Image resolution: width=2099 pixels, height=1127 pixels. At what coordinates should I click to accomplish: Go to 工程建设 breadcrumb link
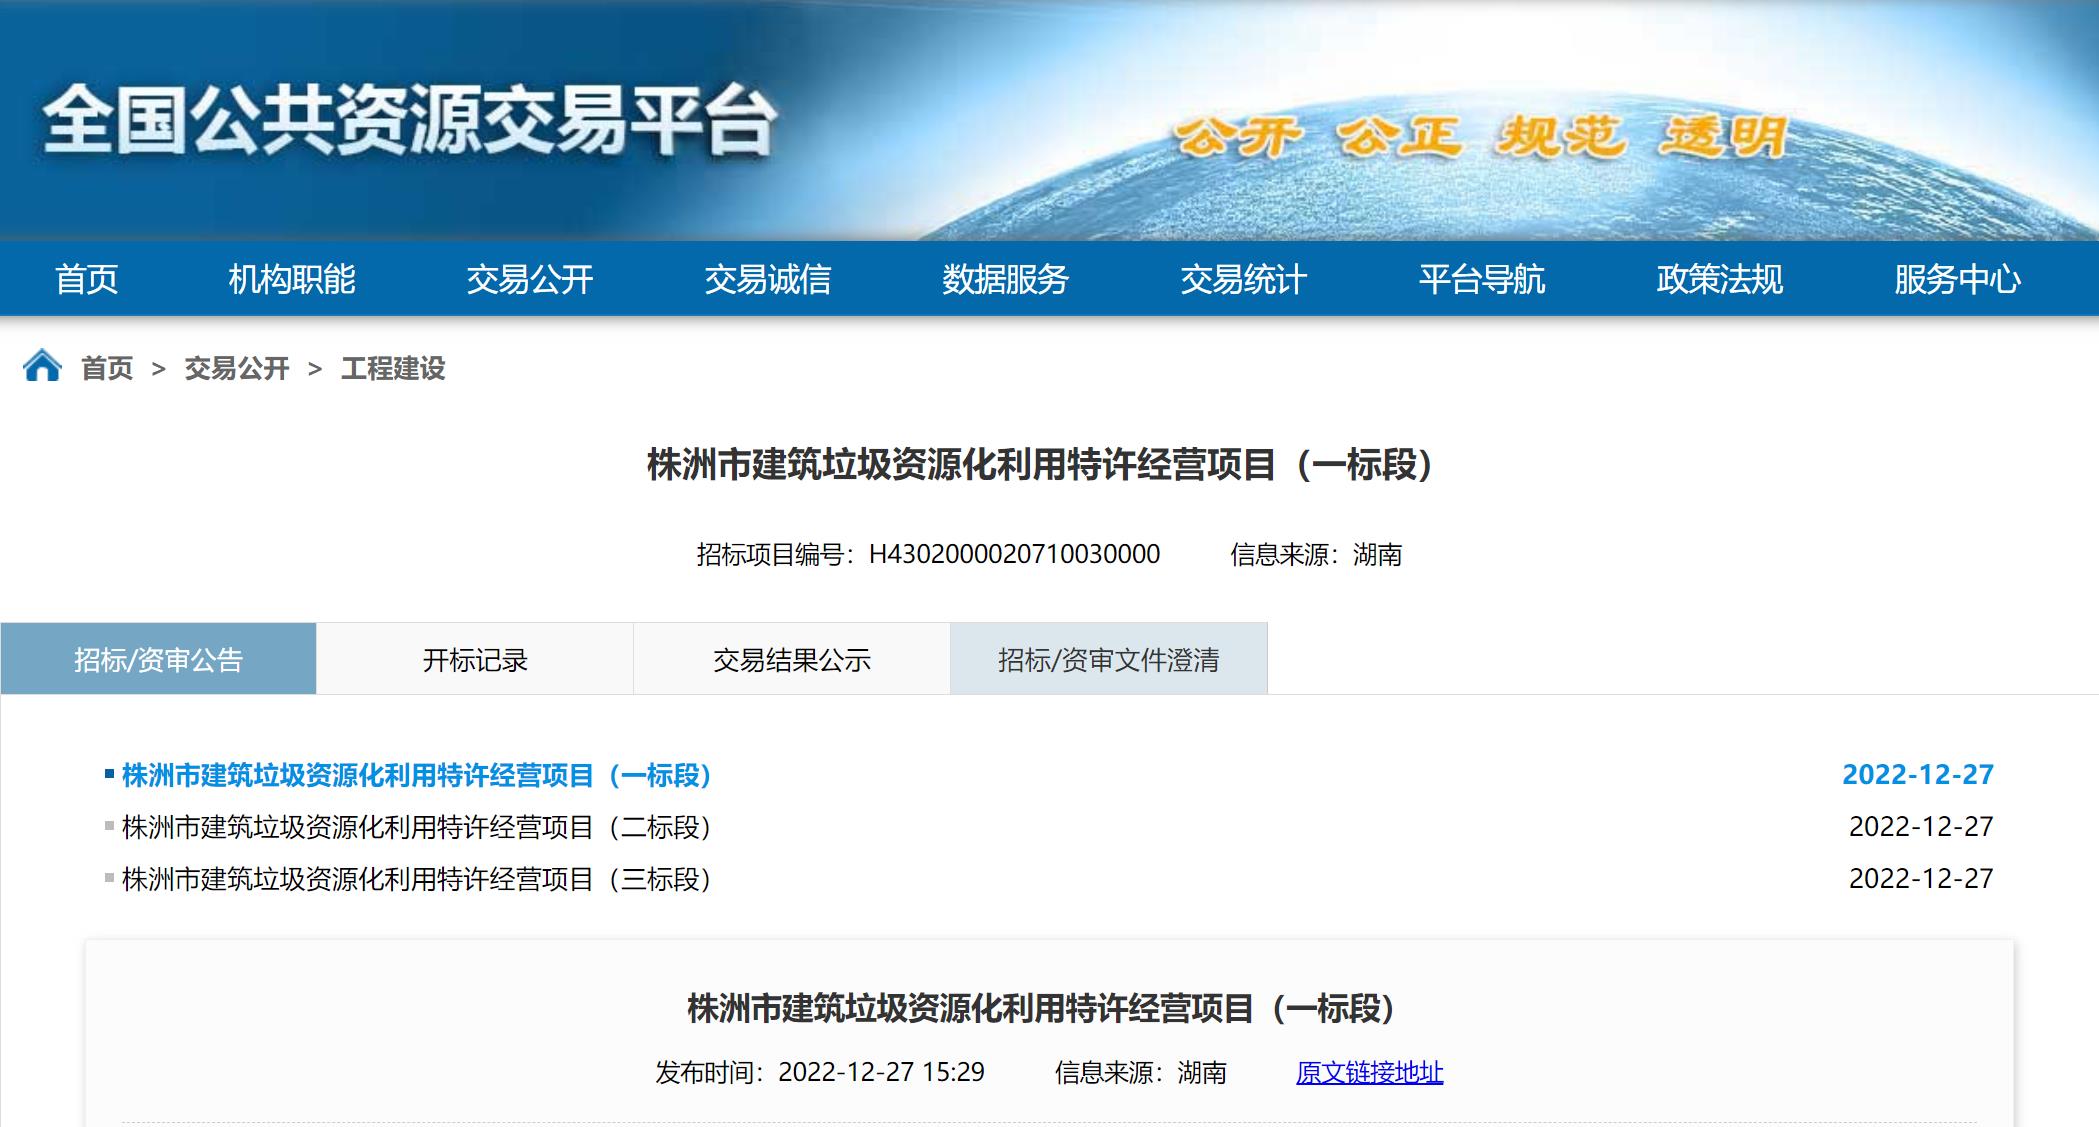pos(393,369)
